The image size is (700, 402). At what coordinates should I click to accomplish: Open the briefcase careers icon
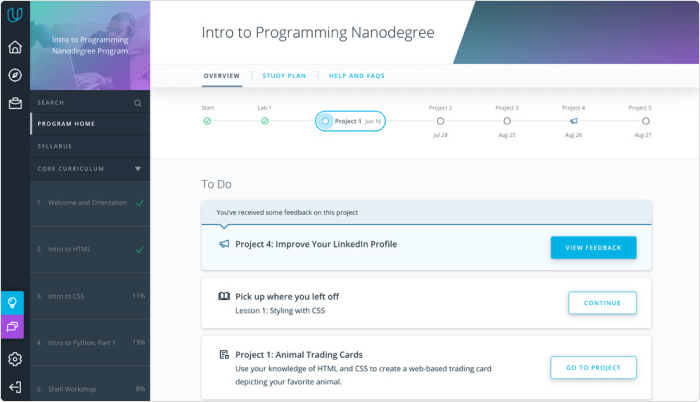(x=15, y=102)
